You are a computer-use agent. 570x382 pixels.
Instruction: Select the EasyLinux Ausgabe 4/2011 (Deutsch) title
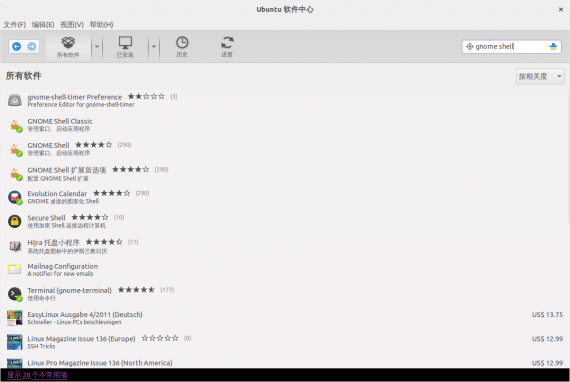[x=85, y=314]
